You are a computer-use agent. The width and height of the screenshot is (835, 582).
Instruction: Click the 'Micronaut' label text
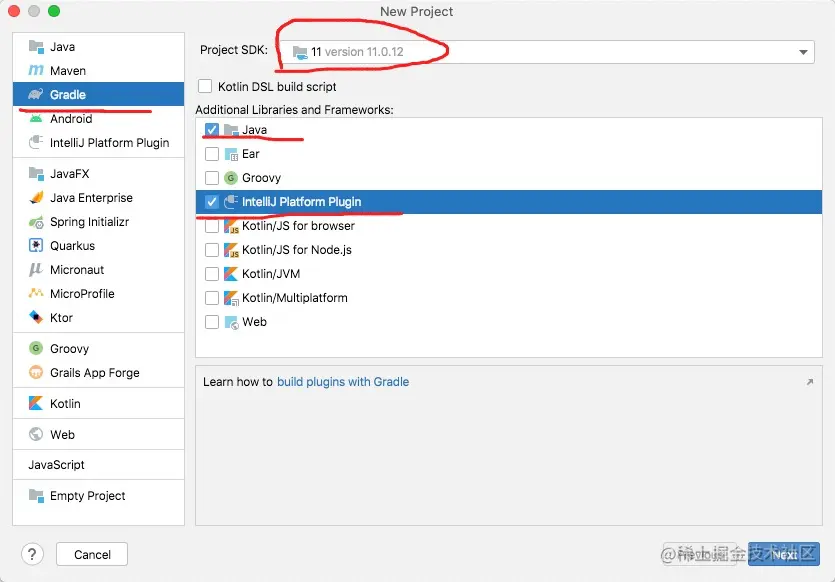coord(77,270)
